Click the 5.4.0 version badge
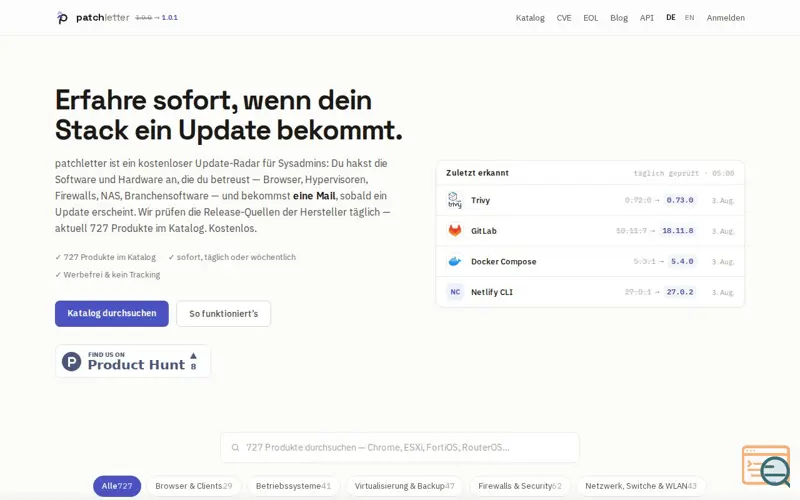The width and height of the screenshot is (800, 500). click(x=682, y=261)
